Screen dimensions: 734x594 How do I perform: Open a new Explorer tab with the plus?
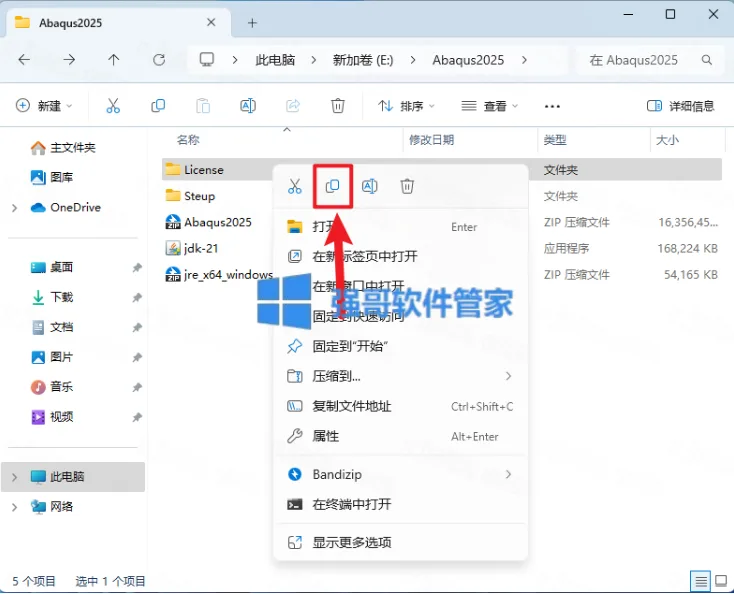tap(252, 23)
